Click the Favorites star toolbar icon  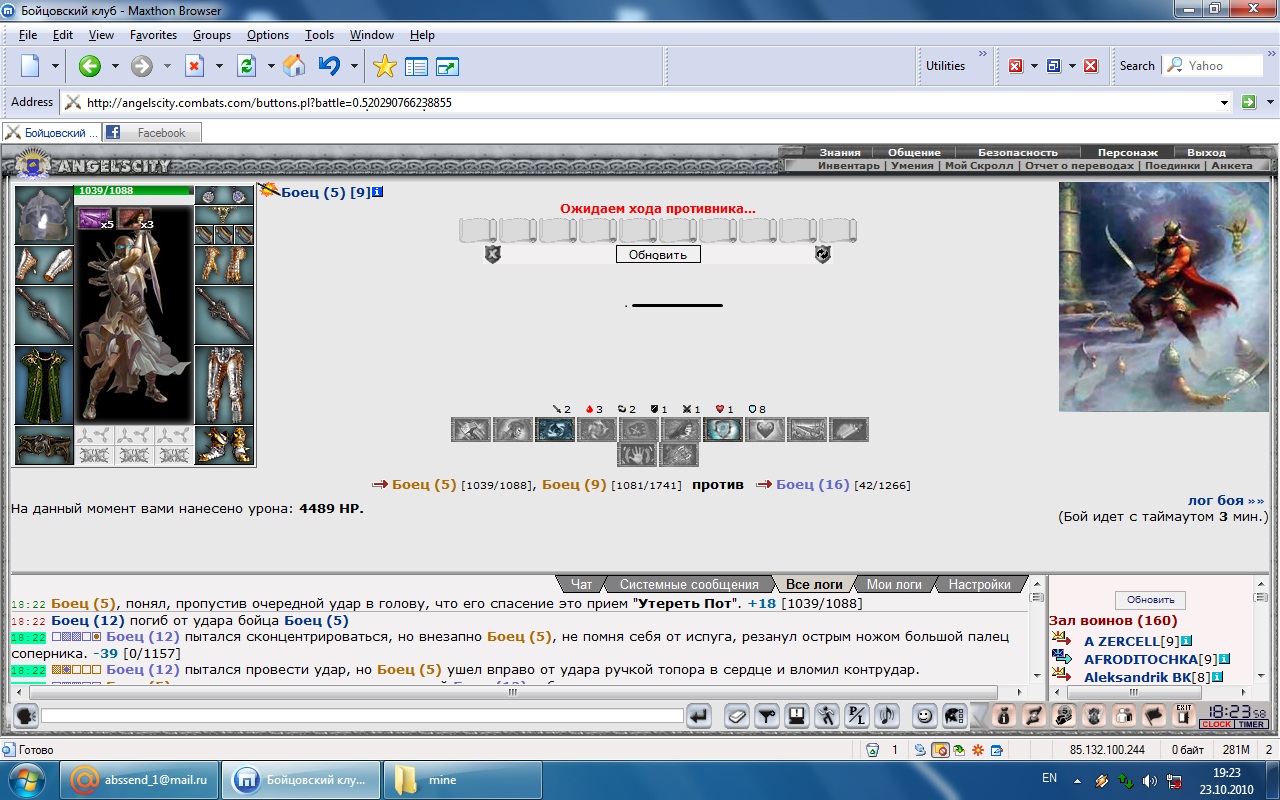[x=384, y=66]
